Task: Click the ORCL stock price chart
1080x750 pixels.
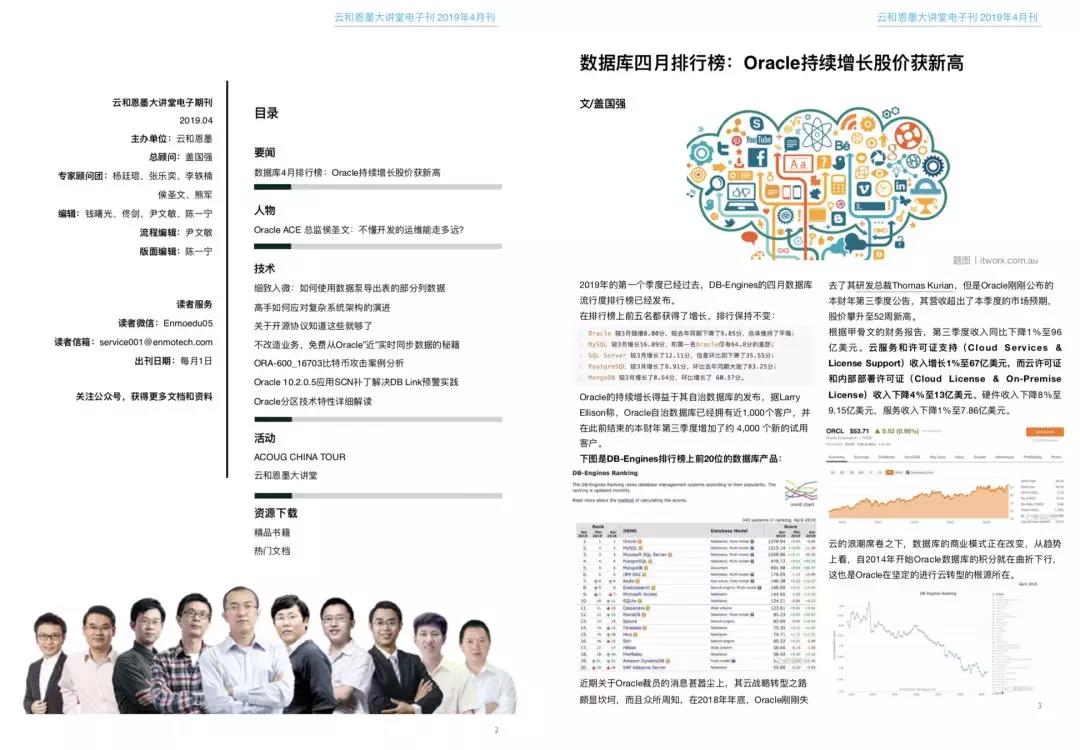Action: (945, 475)
